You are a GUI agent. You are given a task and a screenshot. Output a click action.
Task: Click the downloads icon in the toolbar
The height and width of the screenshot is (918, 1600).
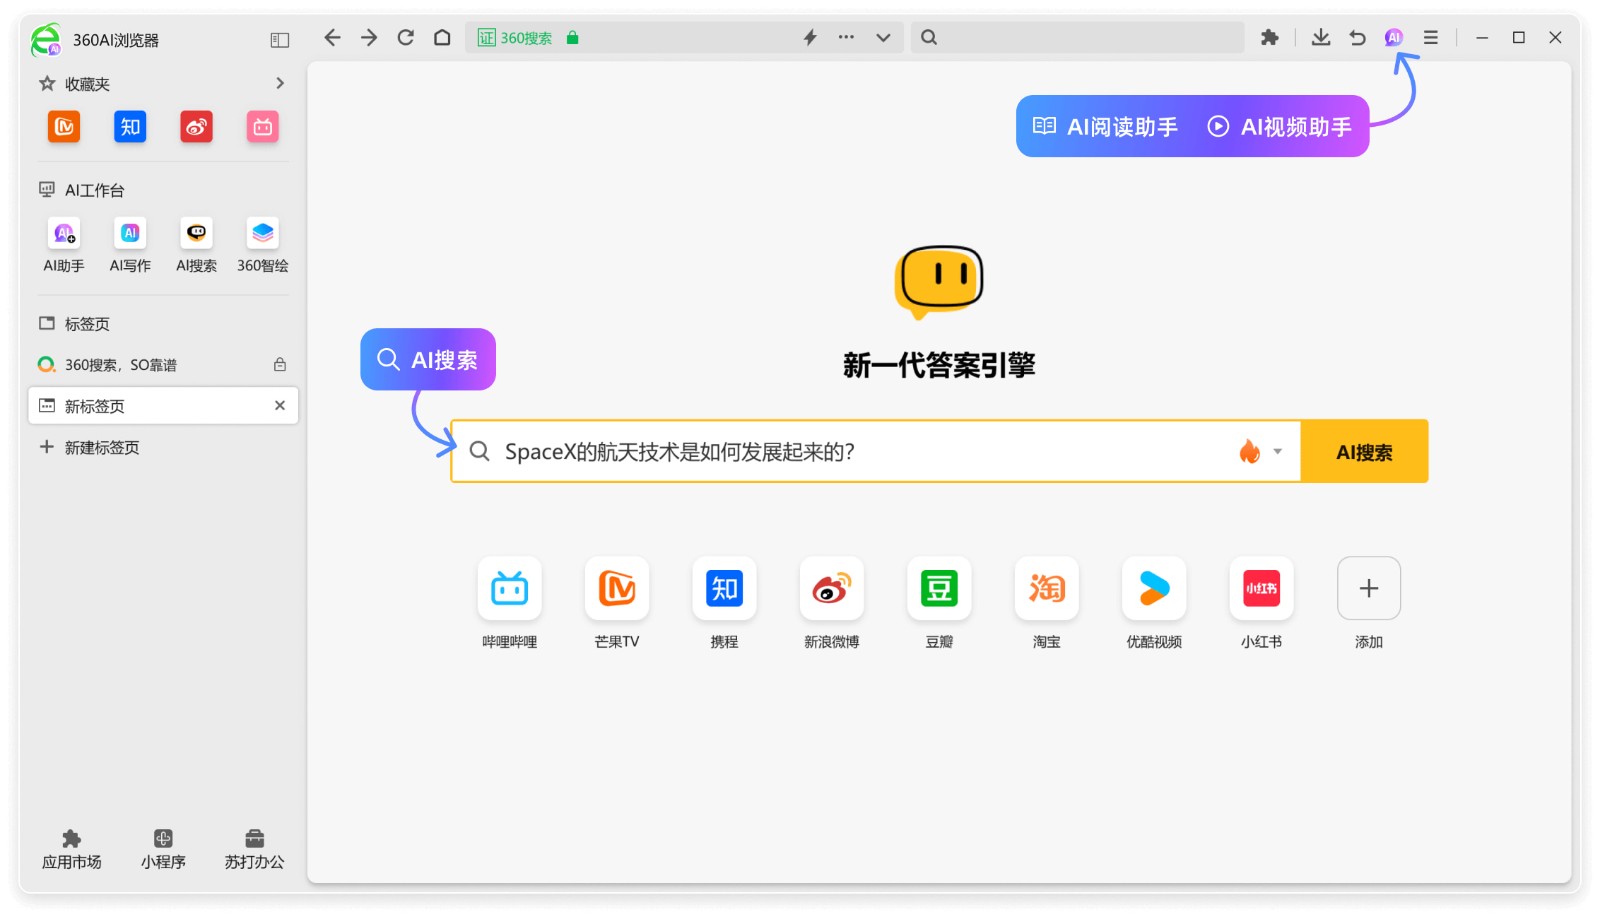coord(1320,37)
